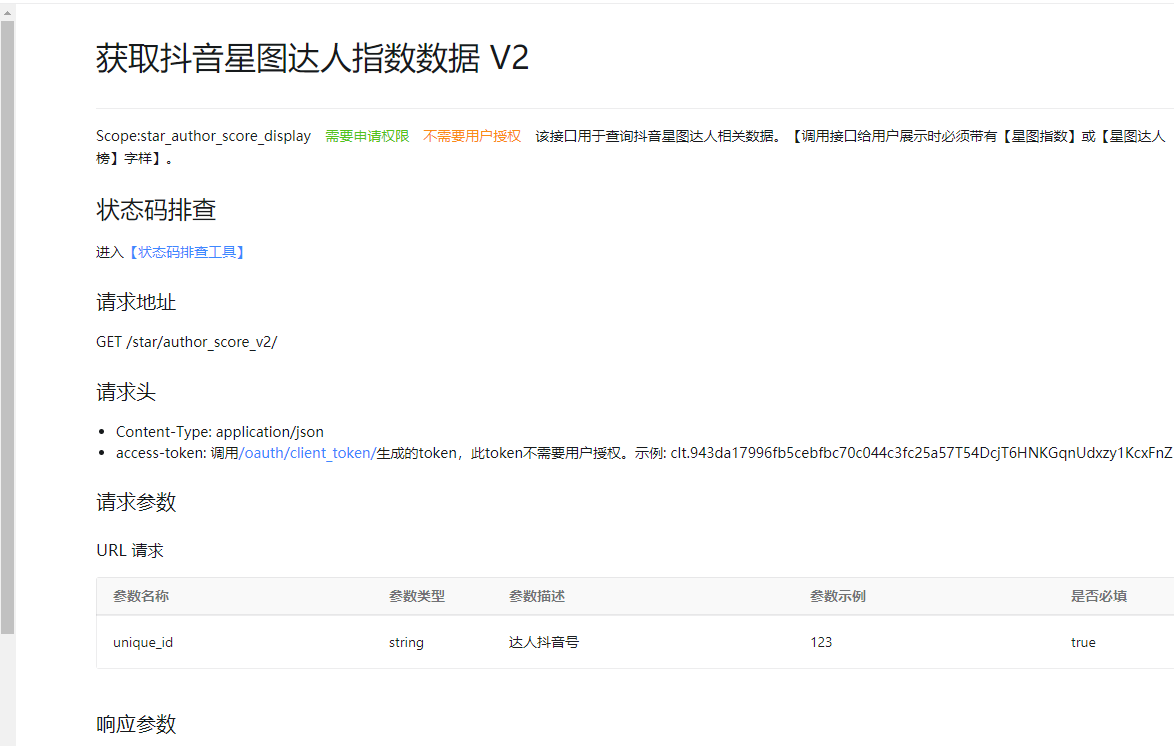Click the orange 不需要用户授权 label

472,136
